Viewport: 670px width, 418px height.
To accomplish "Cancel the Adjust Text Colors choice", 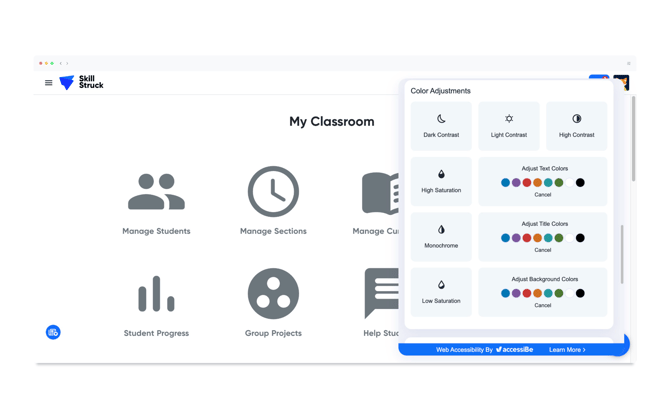I will (543, 195).
